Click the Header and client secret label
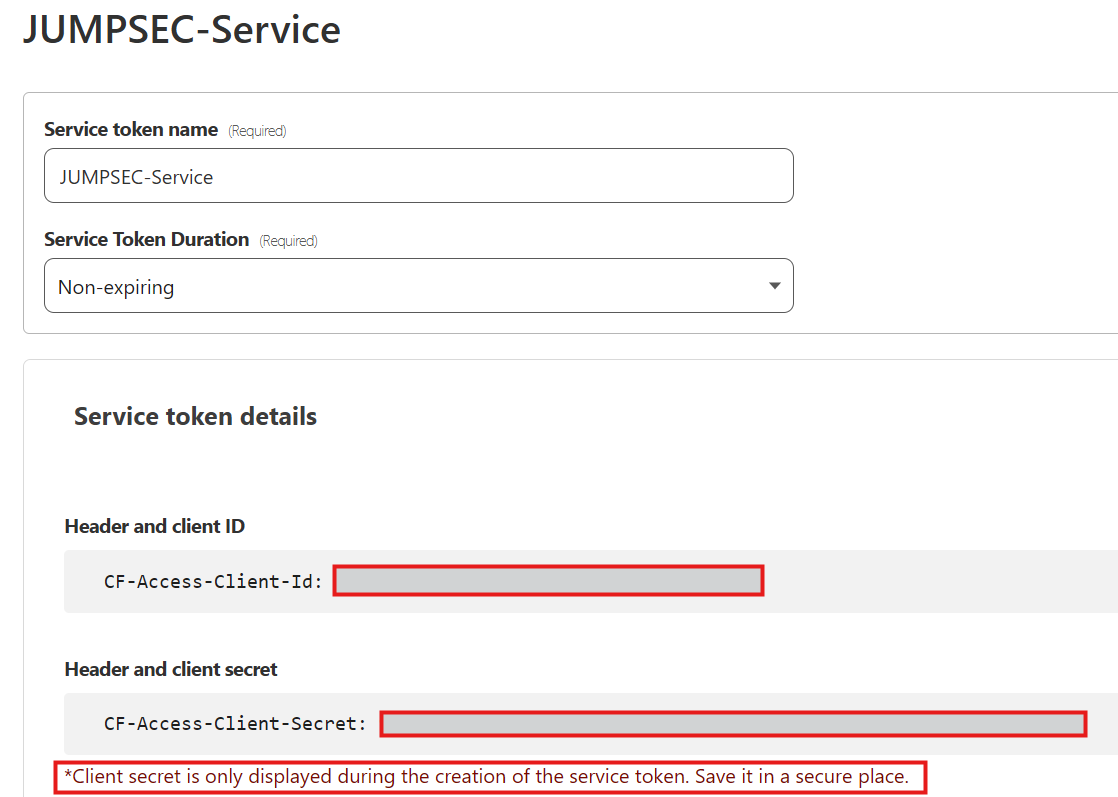 [171, 669]
